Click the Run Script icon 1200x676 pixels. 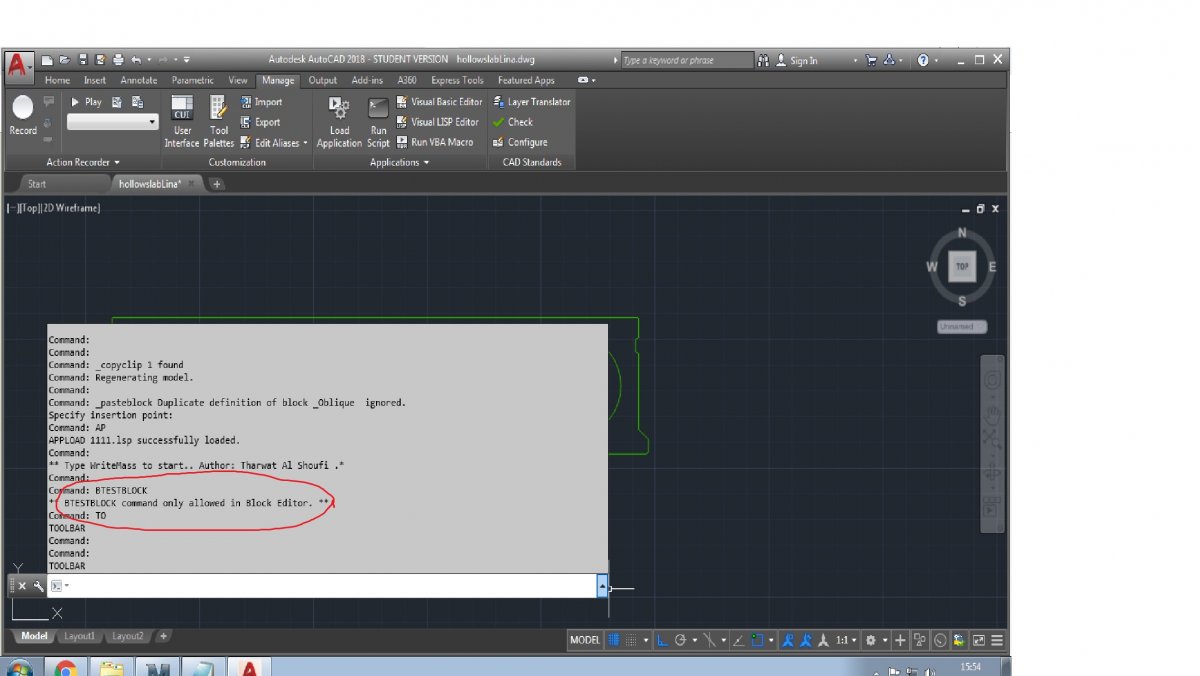(378, 123)
